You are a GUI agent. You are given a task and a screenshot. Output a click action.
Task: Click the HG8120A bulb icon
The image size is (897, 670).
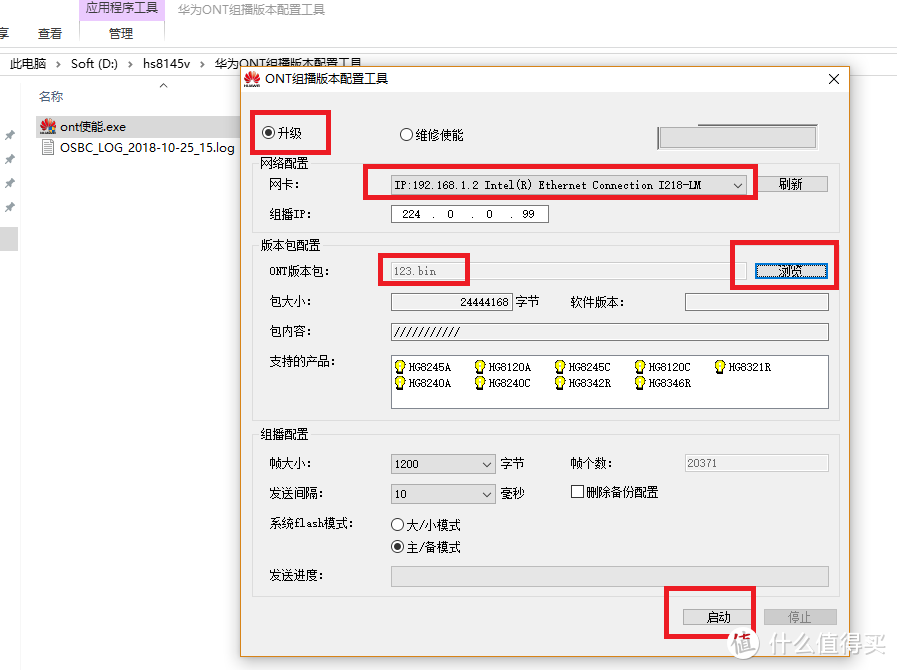tap(480, 366)
